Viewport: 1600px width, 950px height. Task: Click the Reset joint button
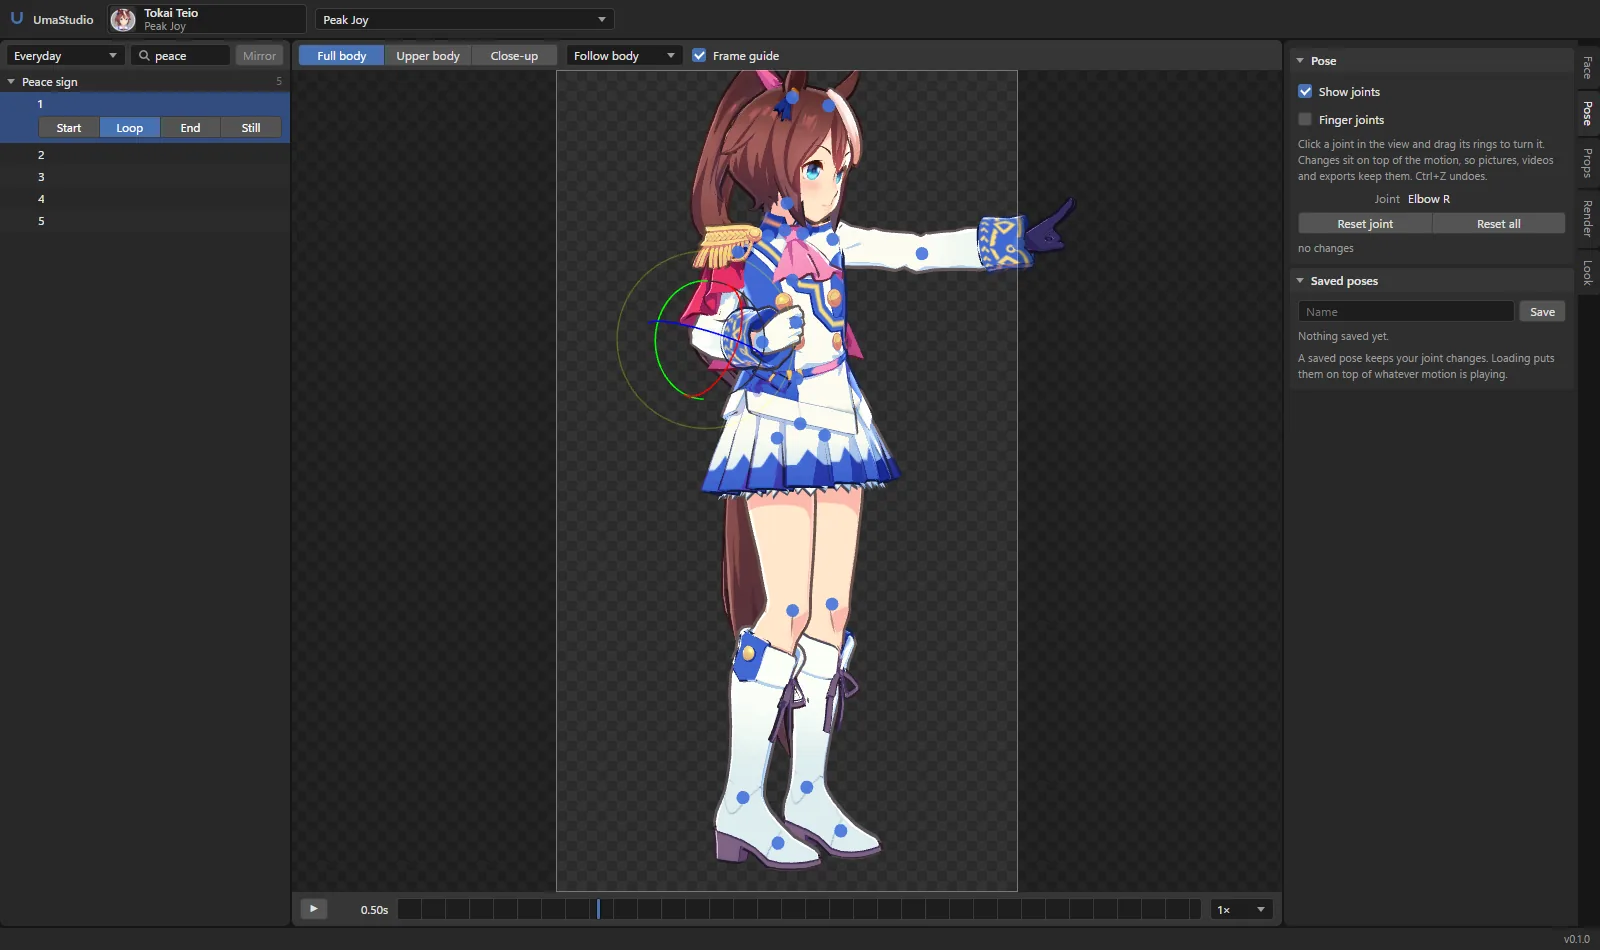pyautogui.click(x=1365, y=224)
